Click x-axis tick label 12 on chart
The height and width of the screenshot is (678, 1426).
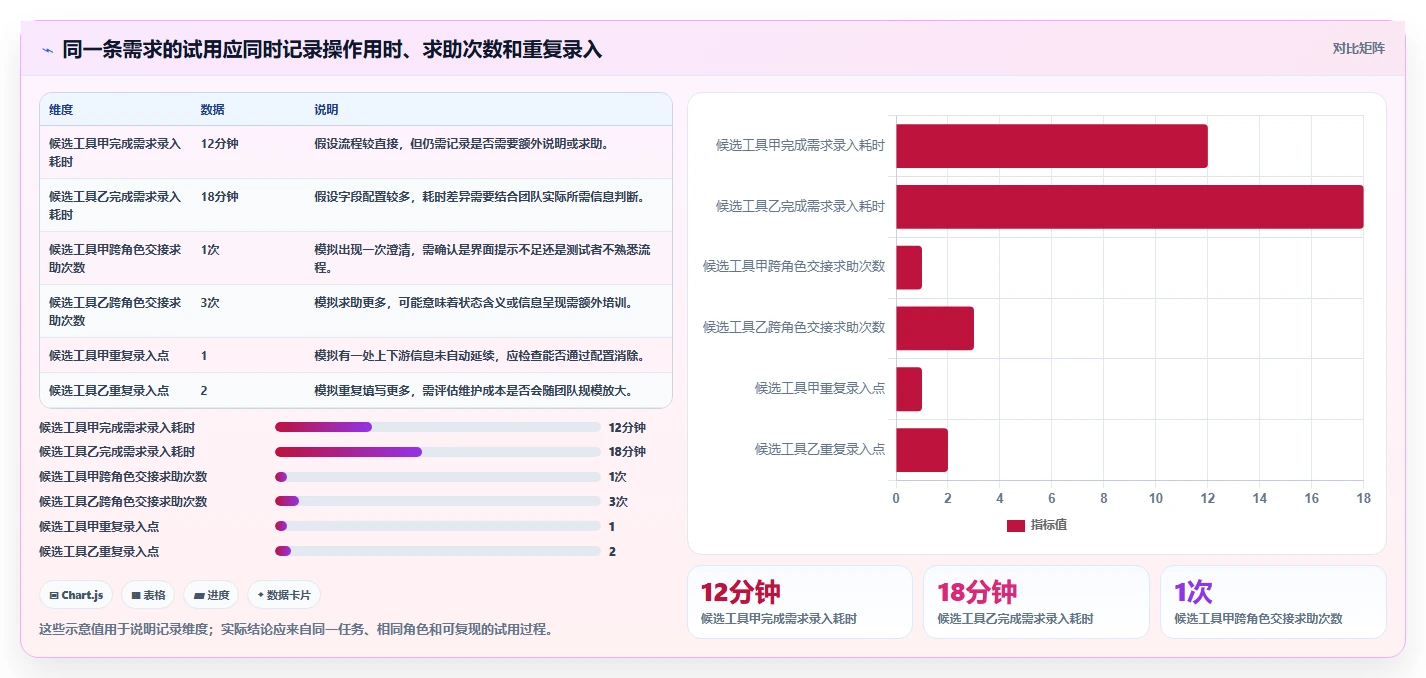point(1207,498)
